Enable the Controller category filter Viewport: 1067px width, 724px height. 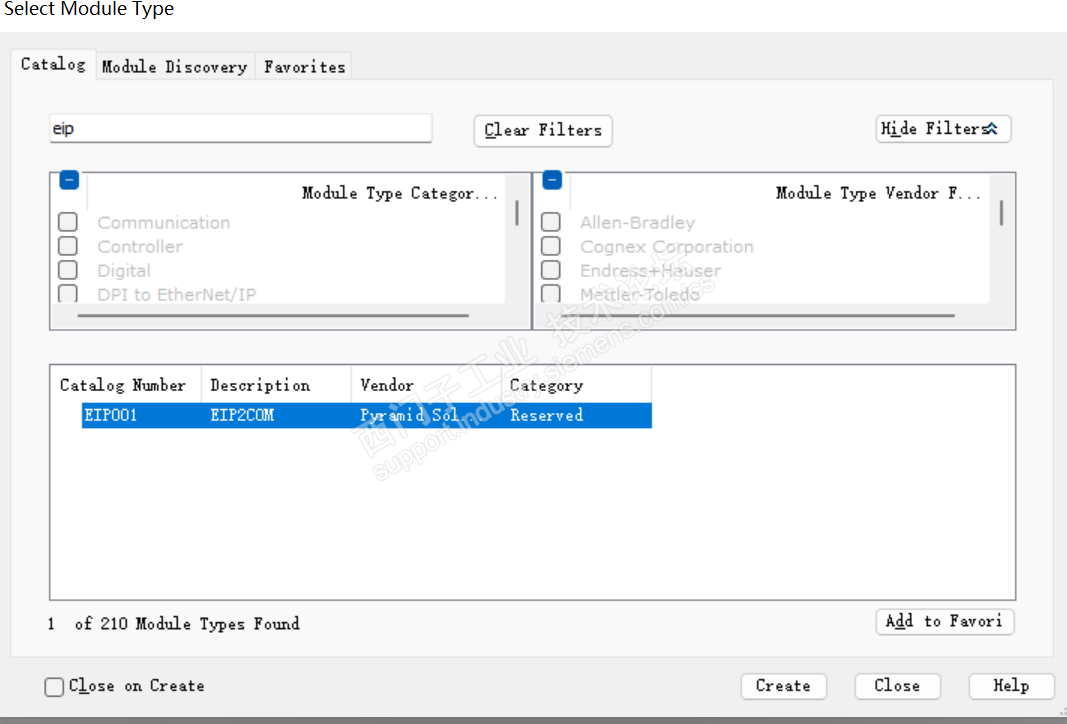click(x=68, y=246)
